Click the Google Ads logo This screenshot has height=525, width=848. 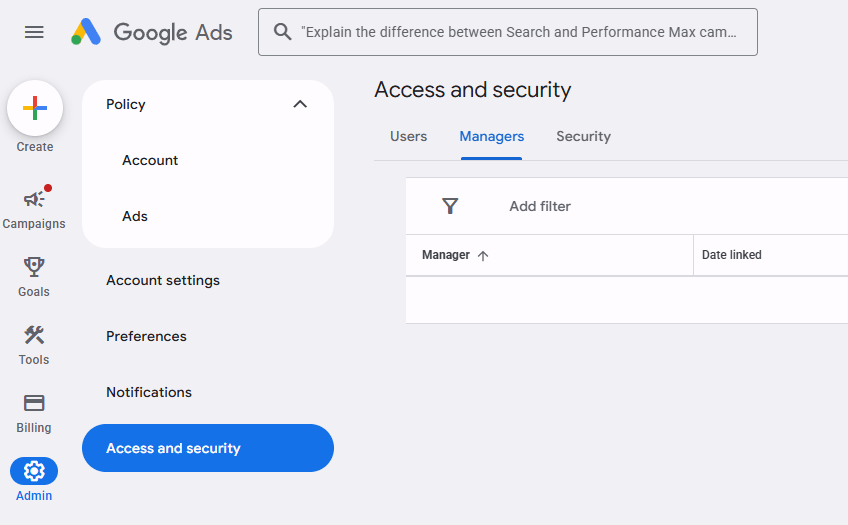pos(152,32)
